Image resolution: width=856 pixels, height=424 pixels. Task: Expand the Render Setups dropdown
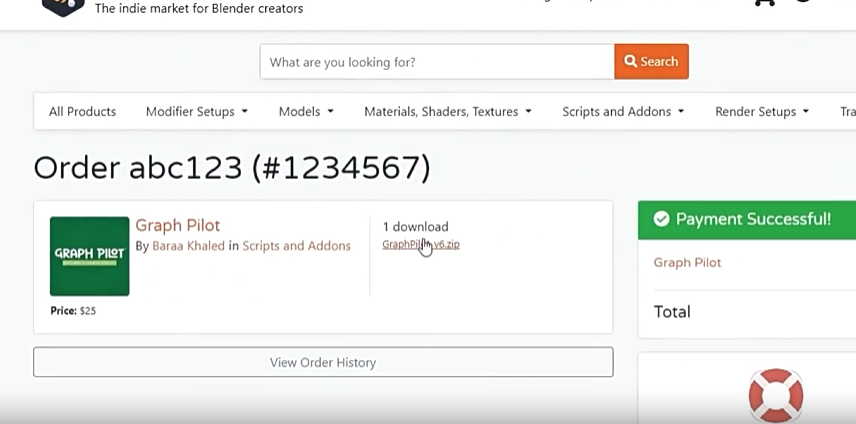(x=761, y=111)
